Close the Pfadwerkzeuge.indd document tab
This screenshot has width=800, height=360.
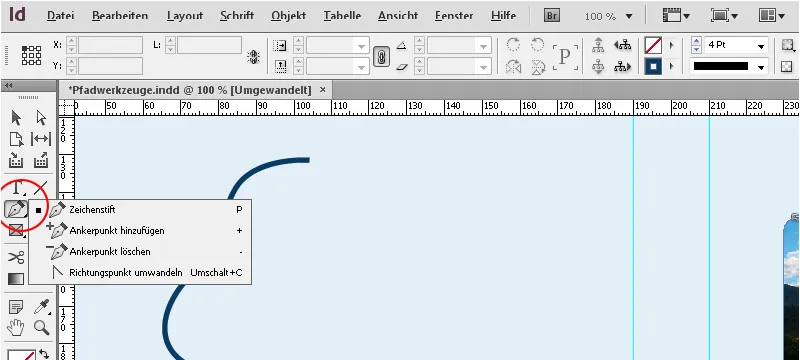pos(322,90)
